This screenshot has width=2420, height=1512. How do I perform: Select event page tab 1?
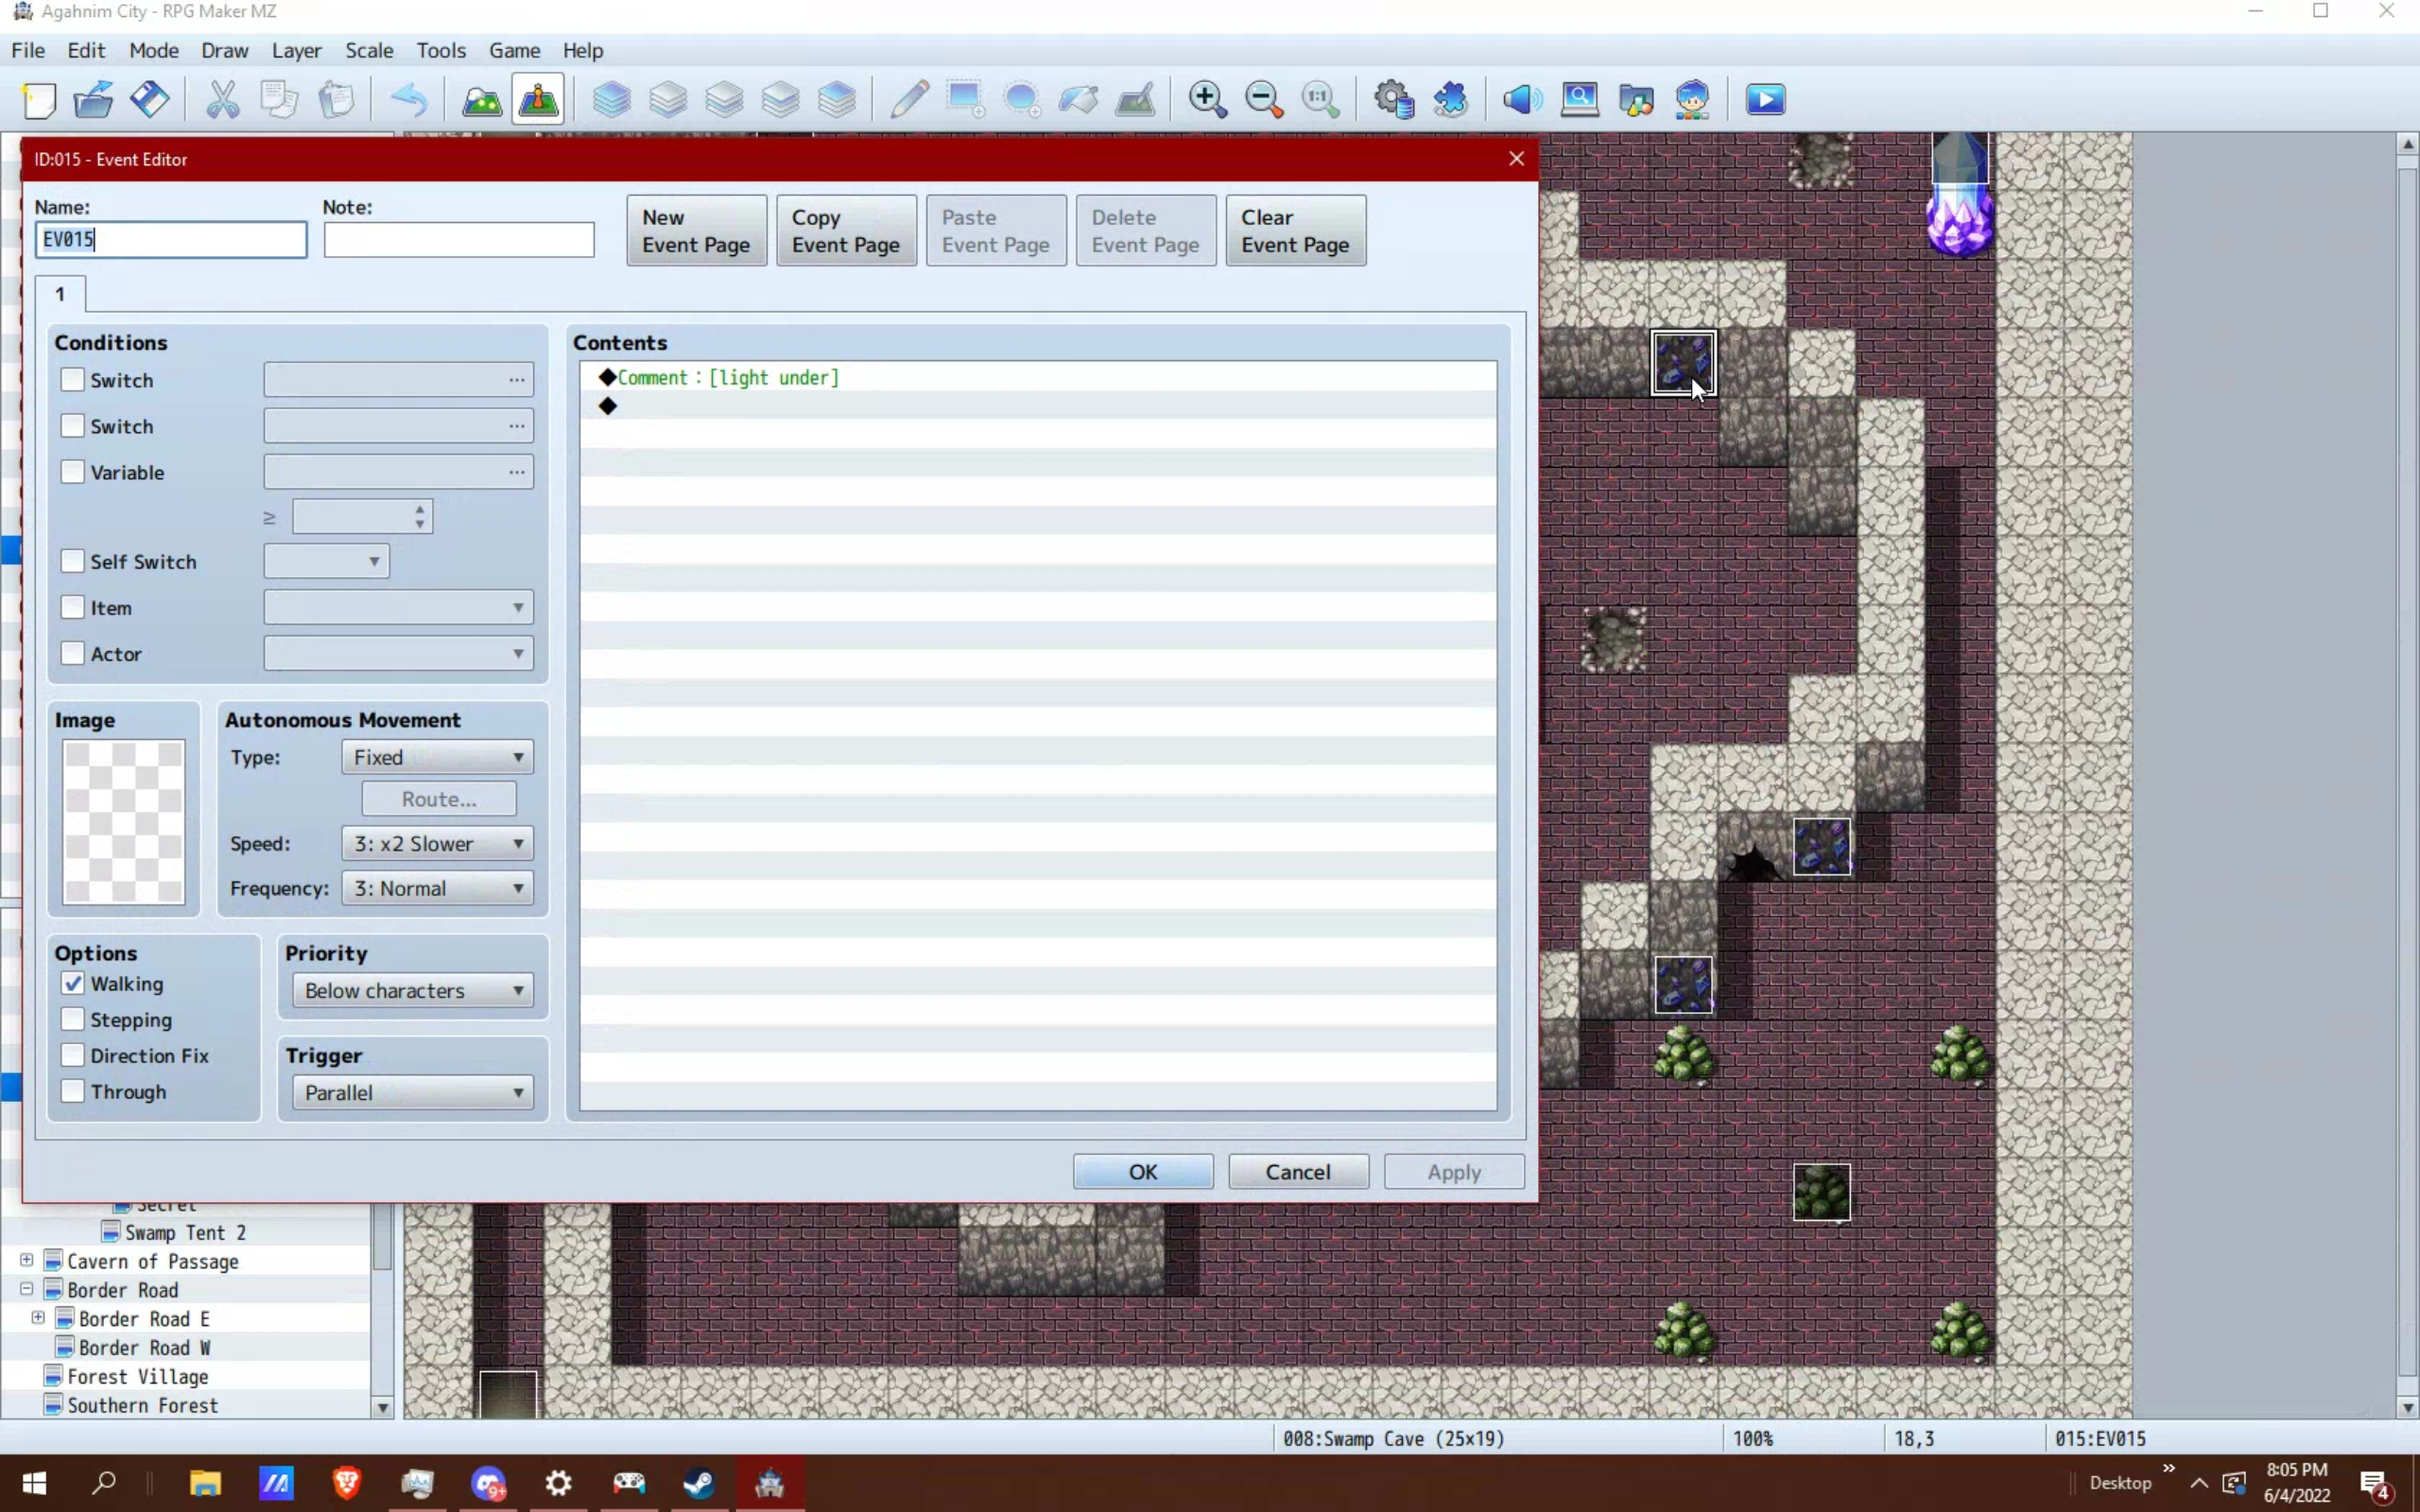pos(60,294)
